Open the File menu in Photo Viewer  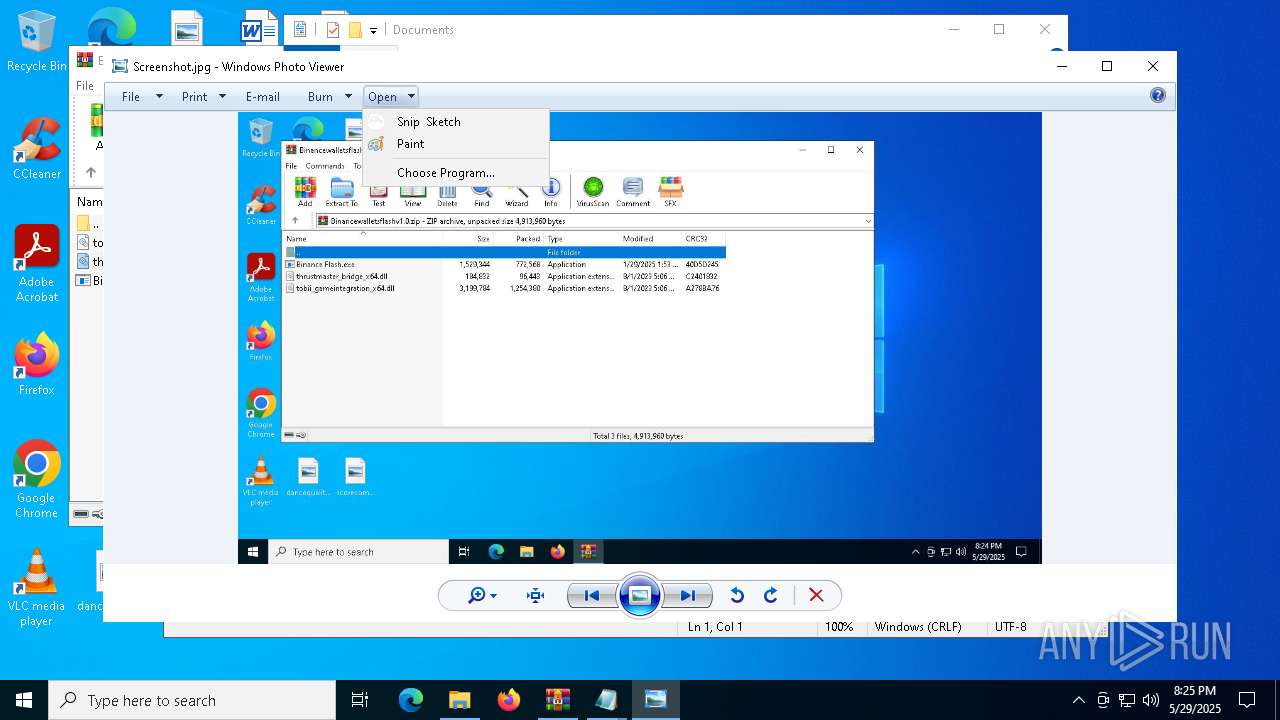[131, 97]
